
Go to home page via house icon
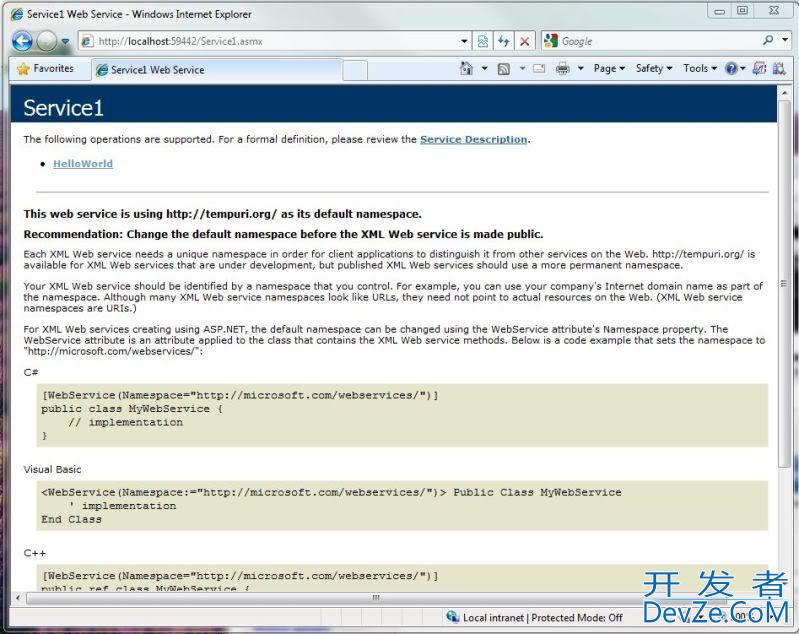tap(466, 68)
